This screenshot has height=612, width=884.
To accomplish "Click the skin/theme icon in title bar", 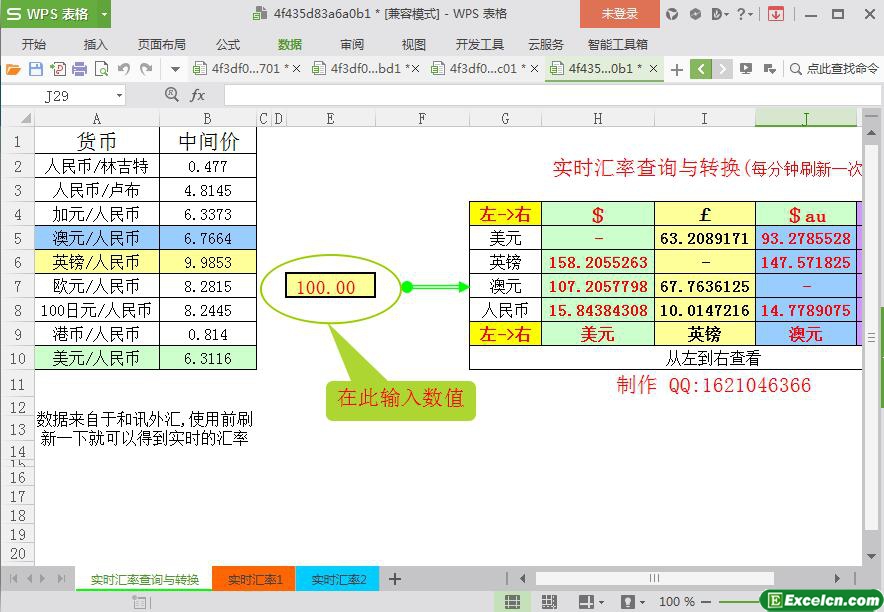I will (x=671, y=14).
